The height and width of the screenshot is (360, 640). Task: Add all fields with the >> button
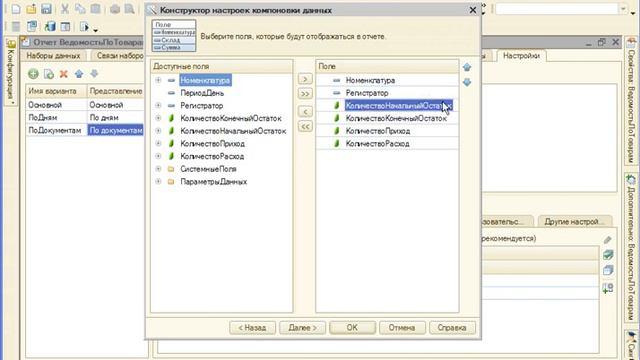(x=305, y=94)
